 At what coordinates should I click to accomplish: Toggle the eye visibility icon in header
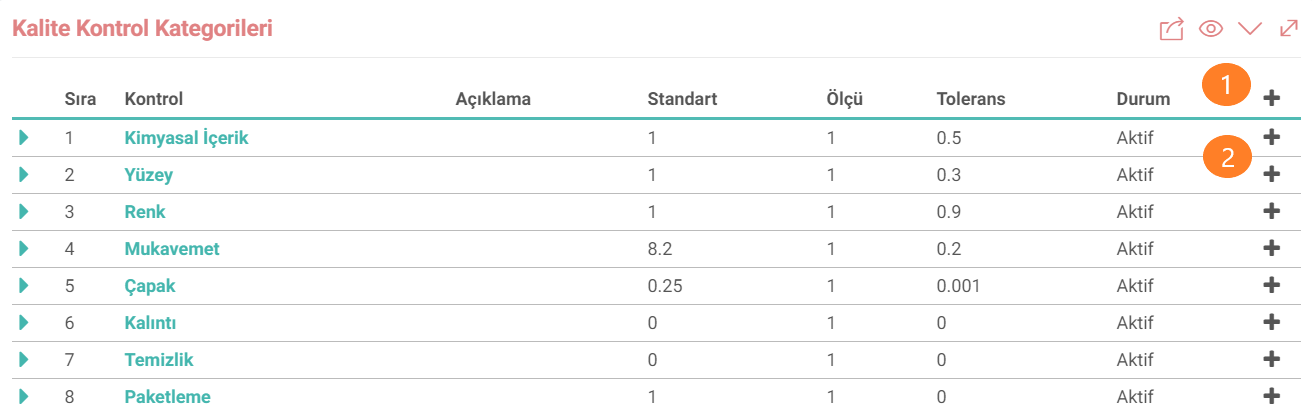1211,29
